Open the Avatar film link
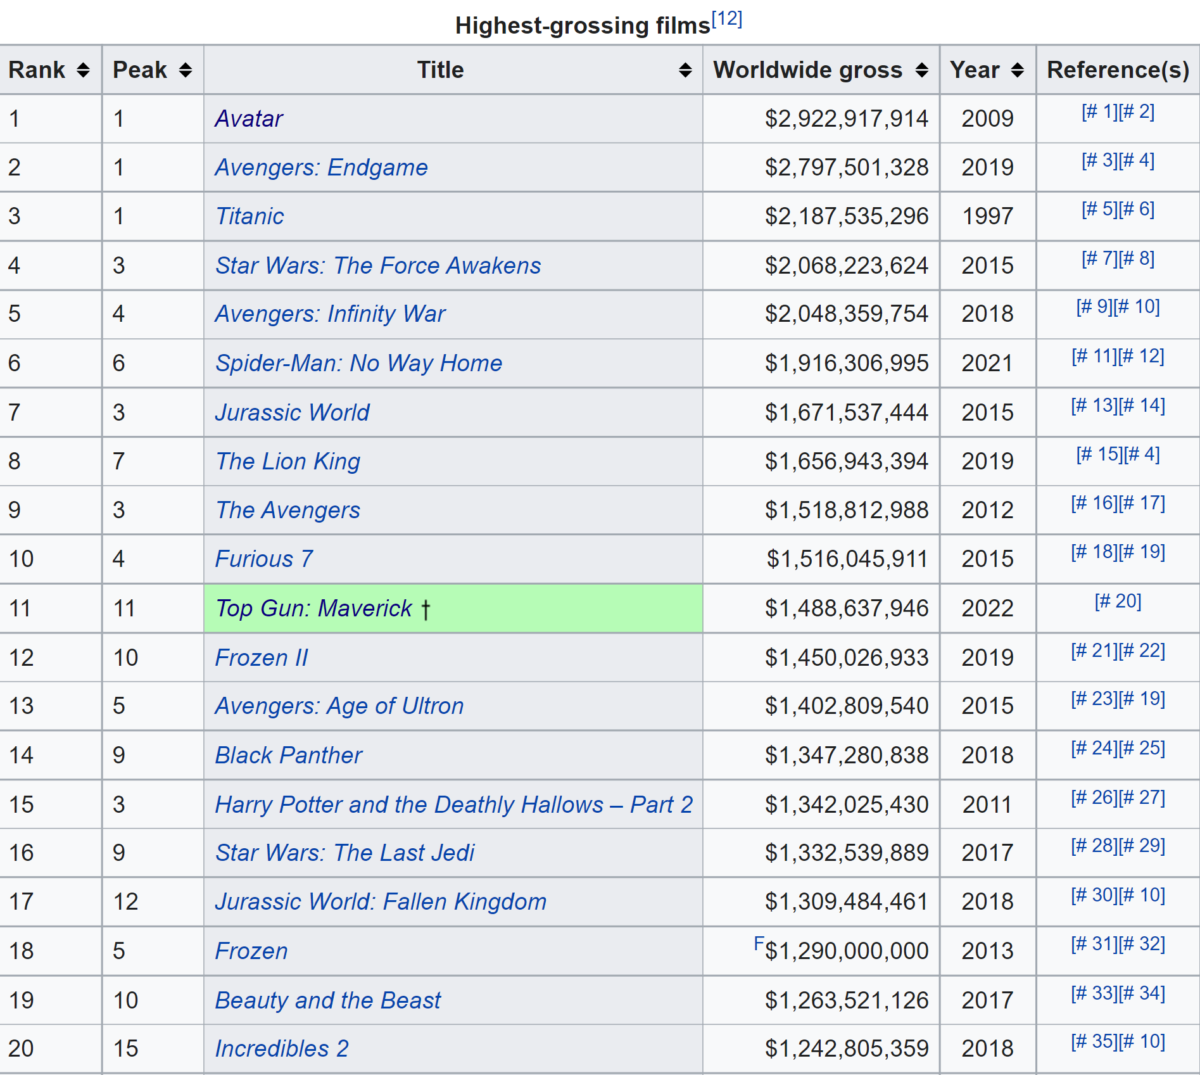The image size is (1200, 1075). [x=249, y=119]
